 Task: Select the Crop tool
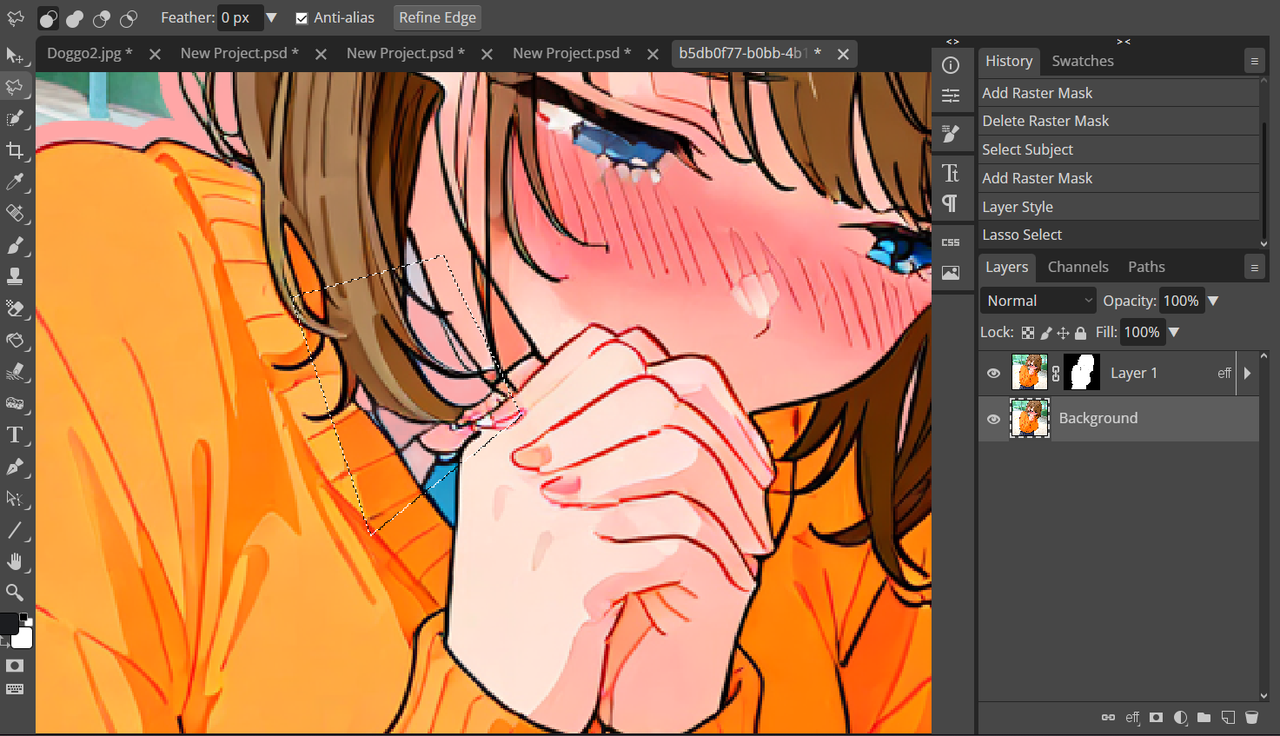pos(15,151)
